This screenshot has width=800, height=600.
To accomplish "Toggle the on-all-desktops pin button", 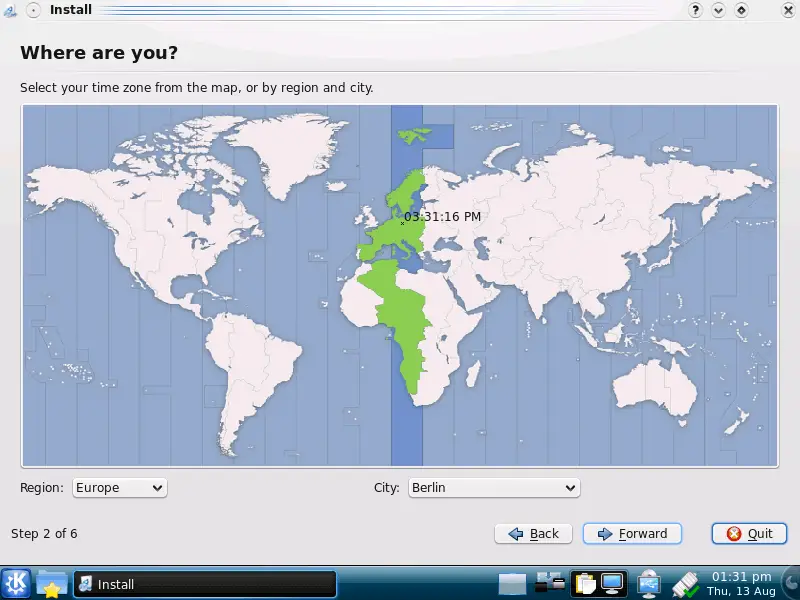I will (33, 10).
